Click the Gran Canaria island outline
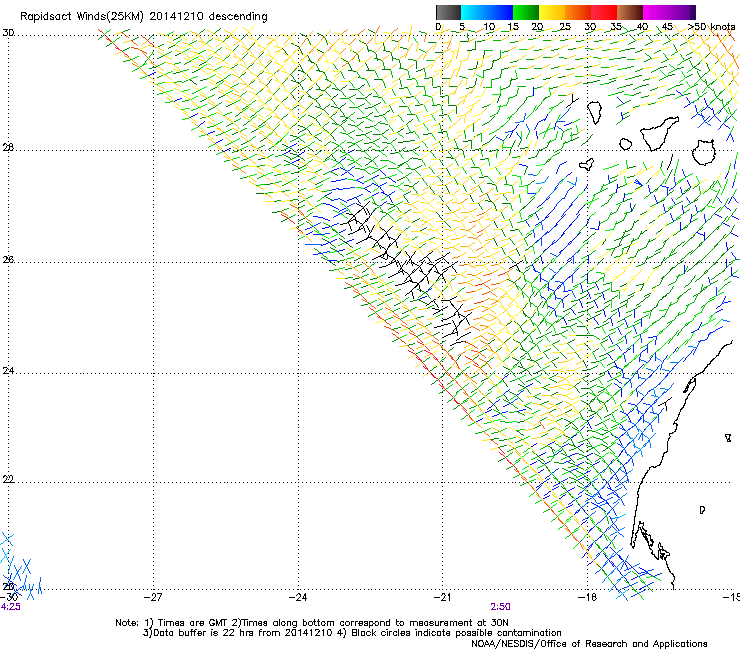Viewport: 740px width, 650px height. coord(703,152)
